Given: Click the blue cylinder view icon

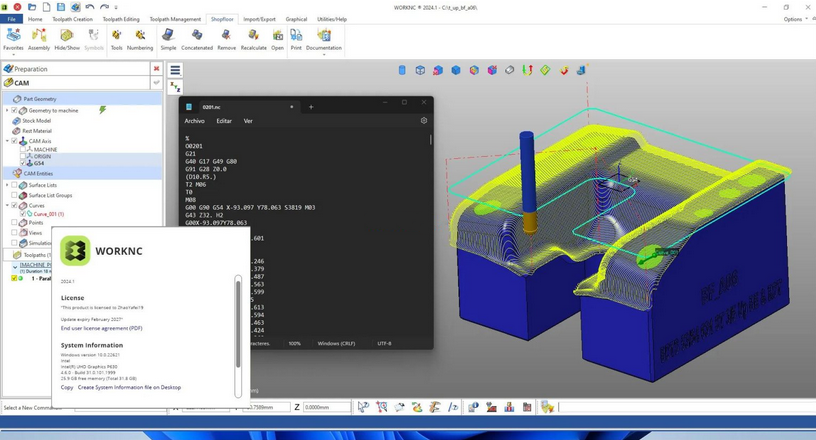Looking at the screenshot, I should [x=402, y=70].
